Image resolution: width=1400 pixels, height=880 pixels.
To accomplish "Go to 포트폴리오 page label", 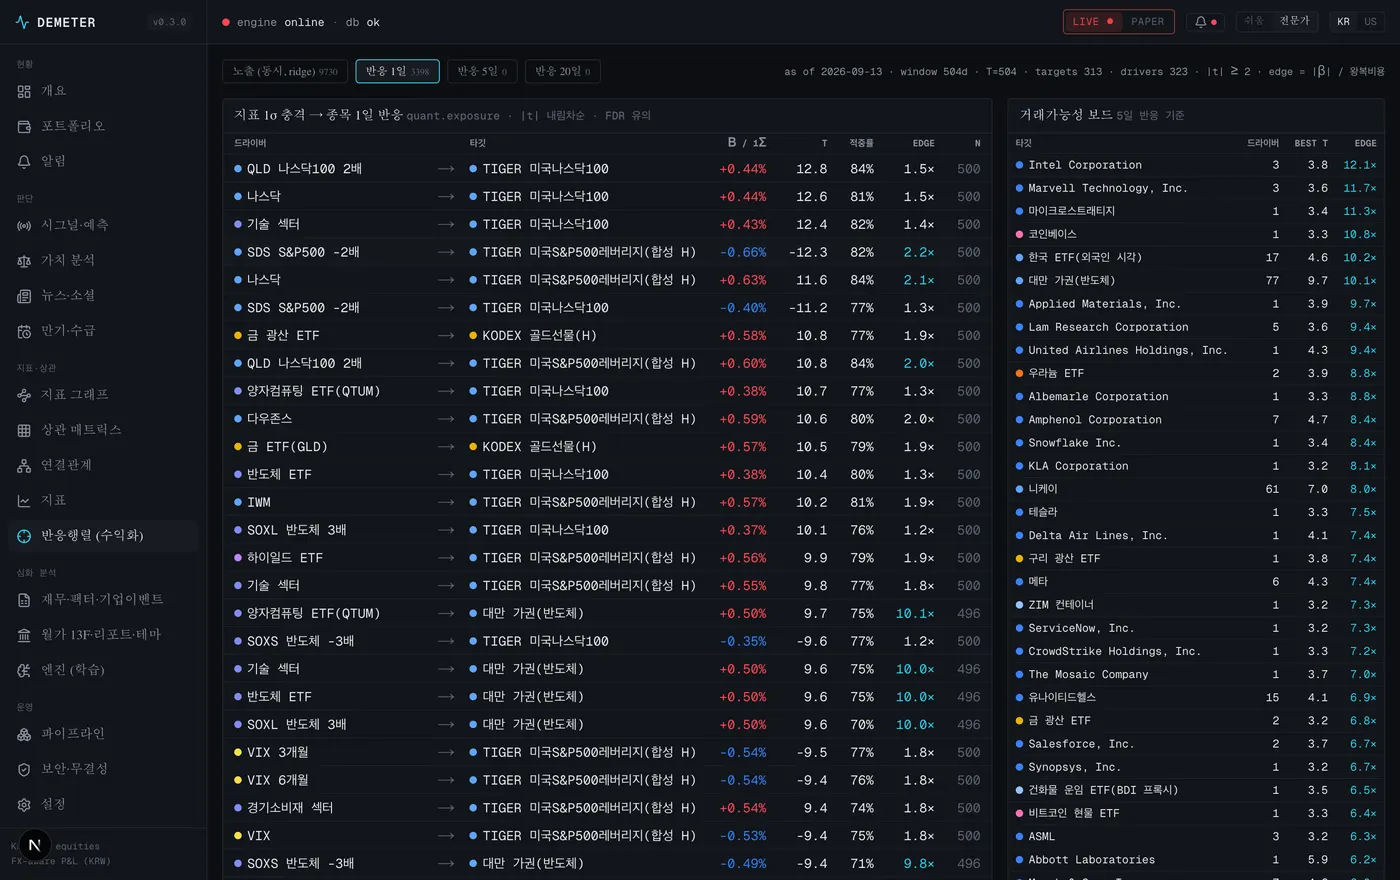I will [73, 126].
